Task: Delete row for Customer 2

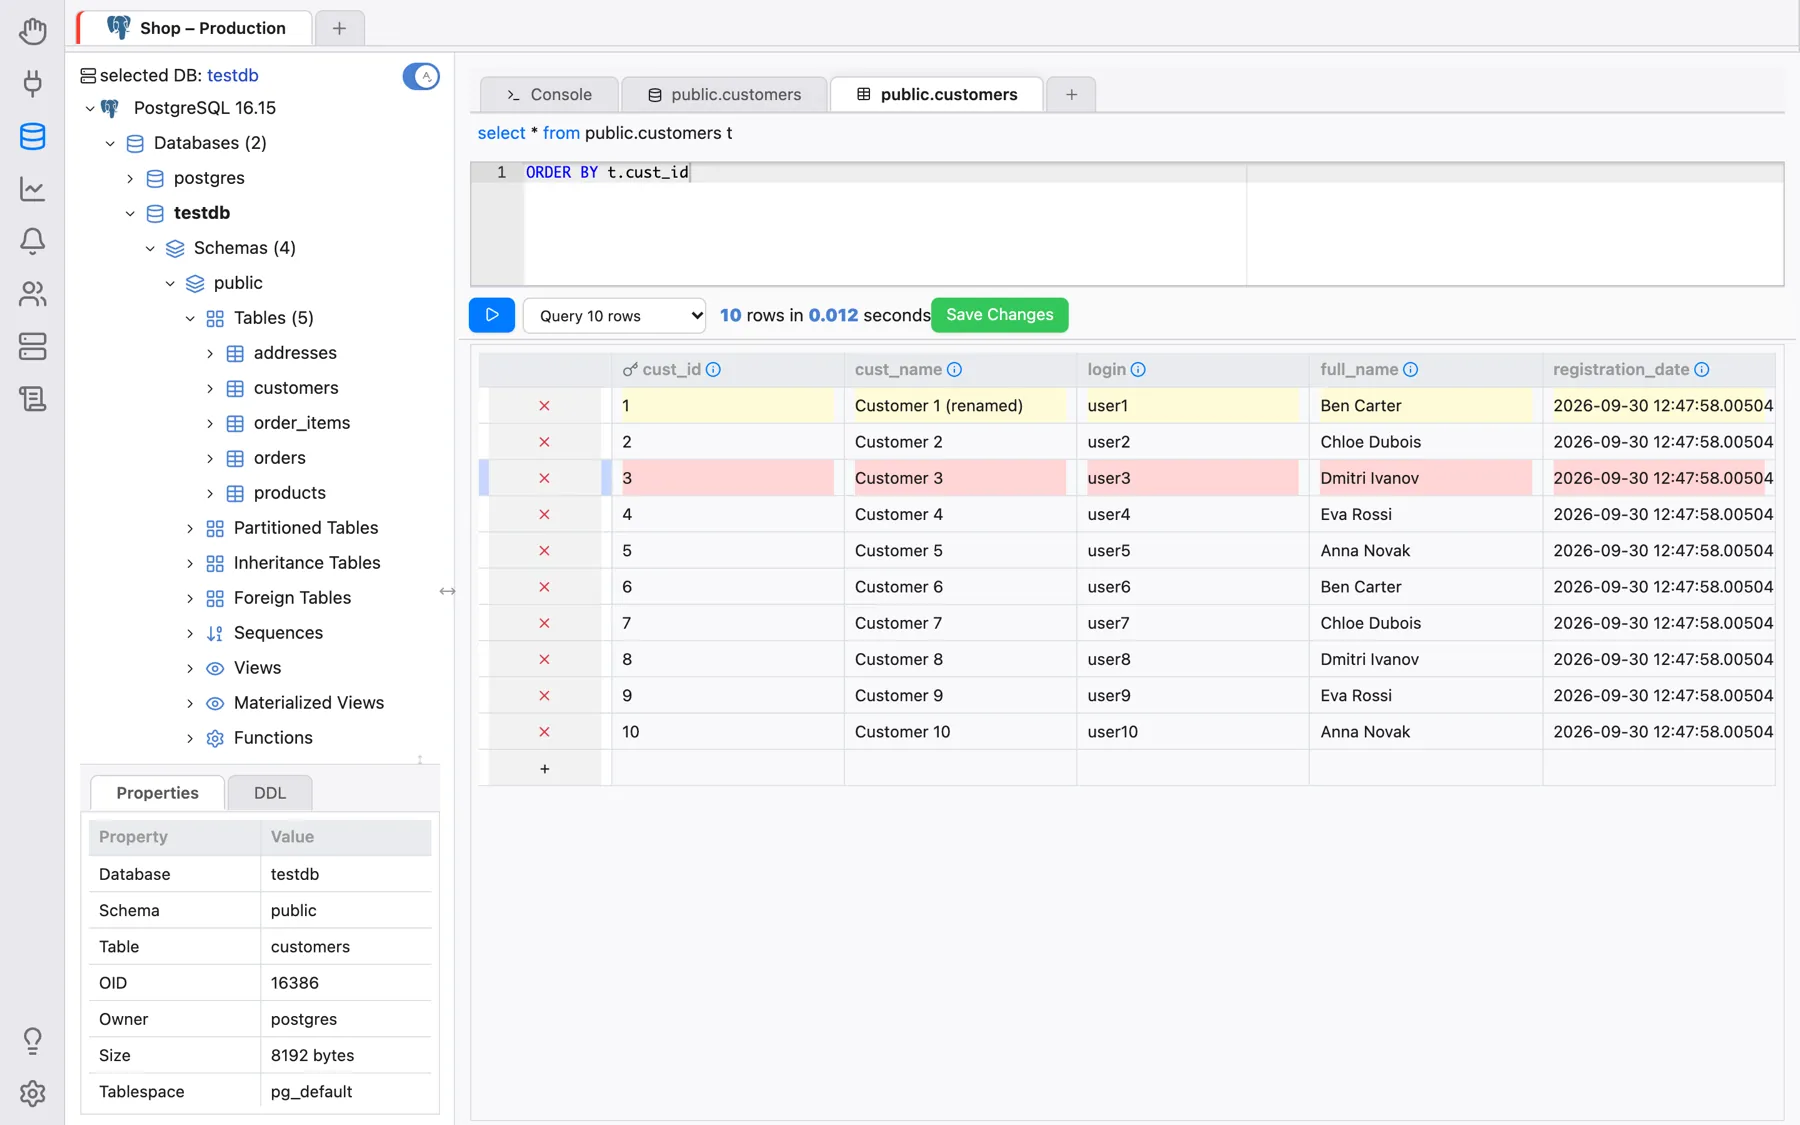Action: [x=544, y=442]
